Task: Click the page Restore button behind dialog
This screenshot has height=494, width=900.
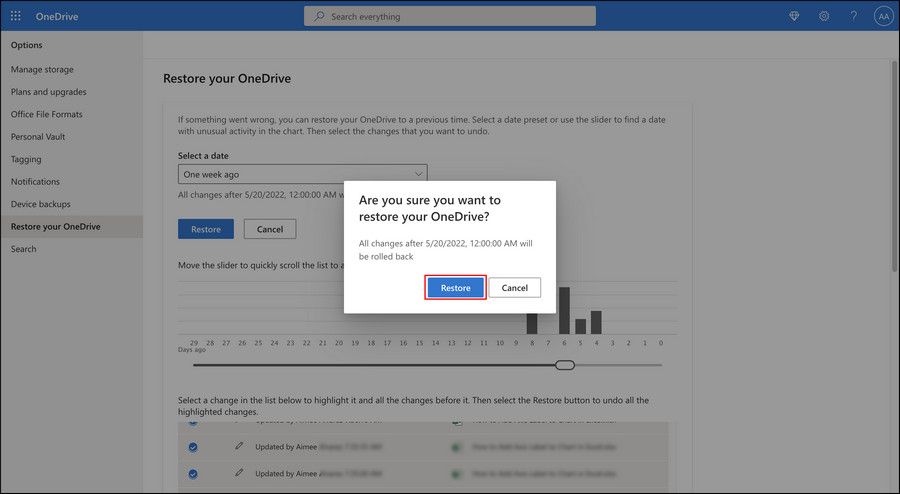Action: pos(205,229)
